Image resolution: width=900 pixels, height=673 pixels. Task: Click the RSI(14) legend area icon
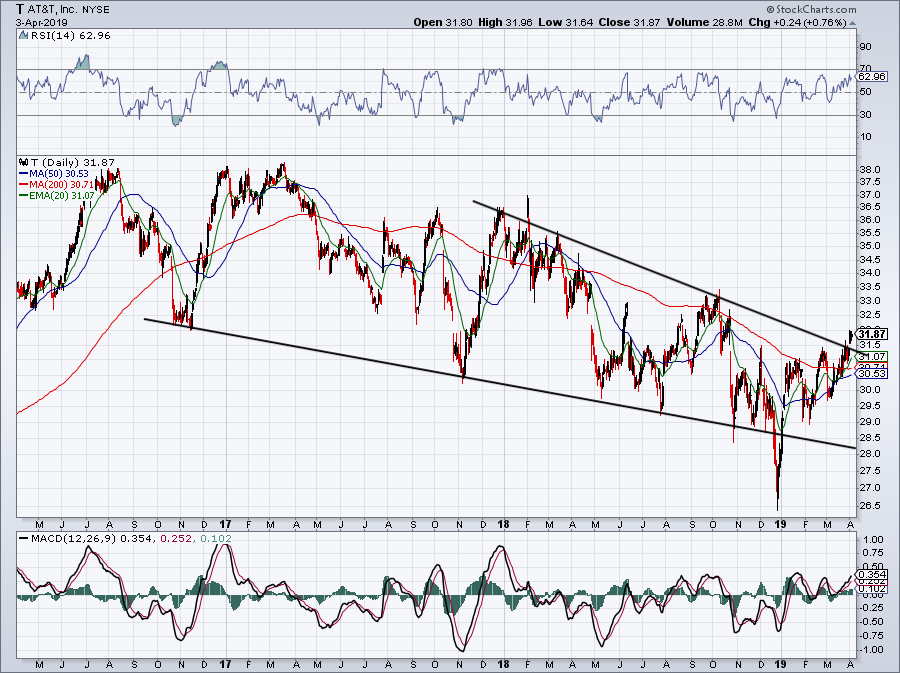click(x=24, y=36)
